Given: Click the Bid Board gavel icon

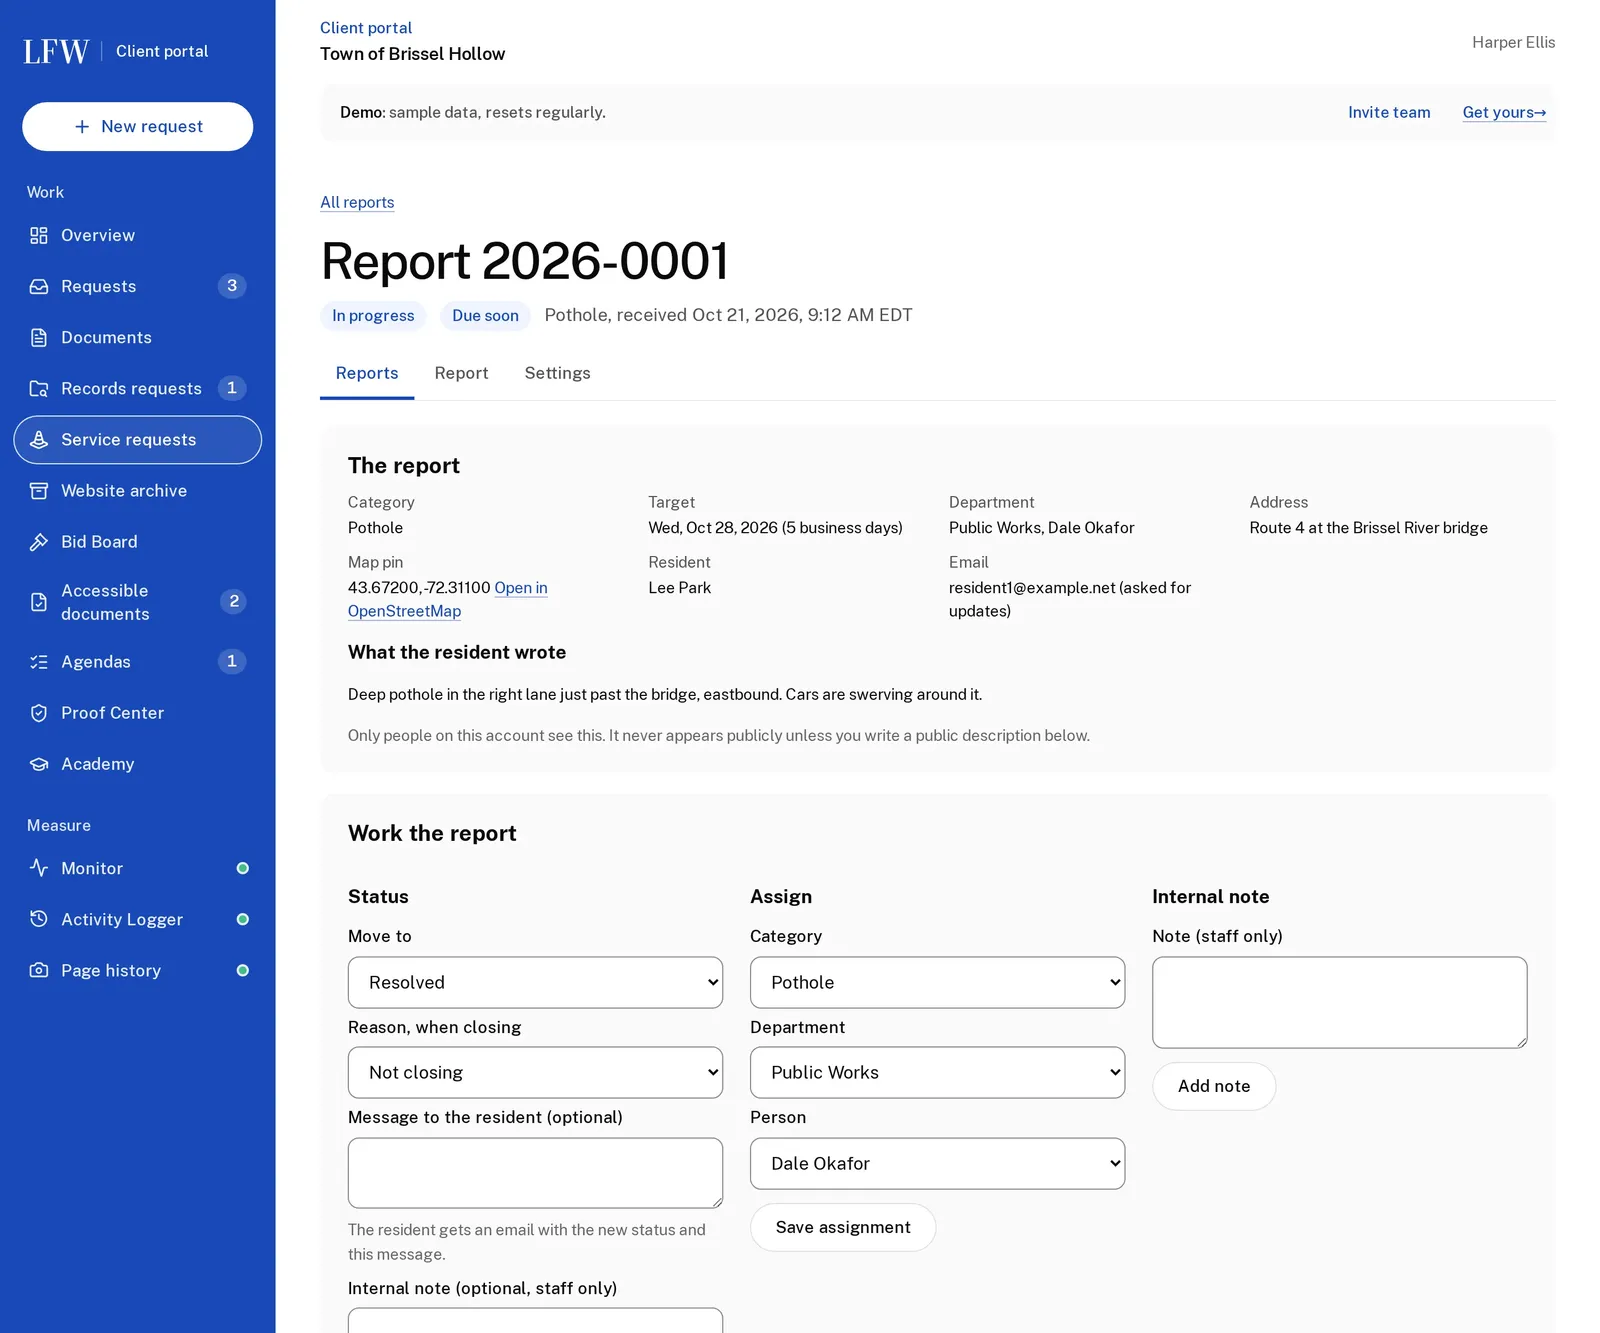Looking at the screenshot, I should (x=39, y=541).
